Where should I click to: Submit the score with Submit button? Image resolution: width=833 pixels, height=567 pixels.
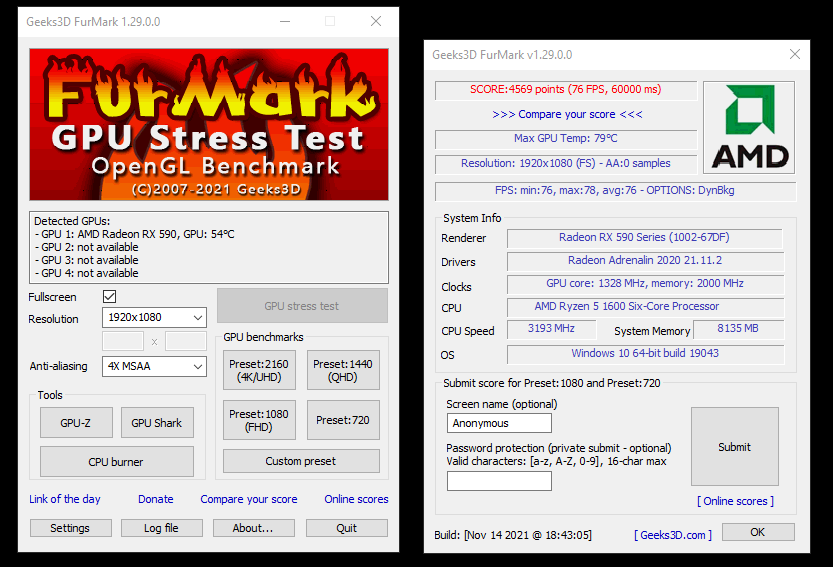point(735,447)
